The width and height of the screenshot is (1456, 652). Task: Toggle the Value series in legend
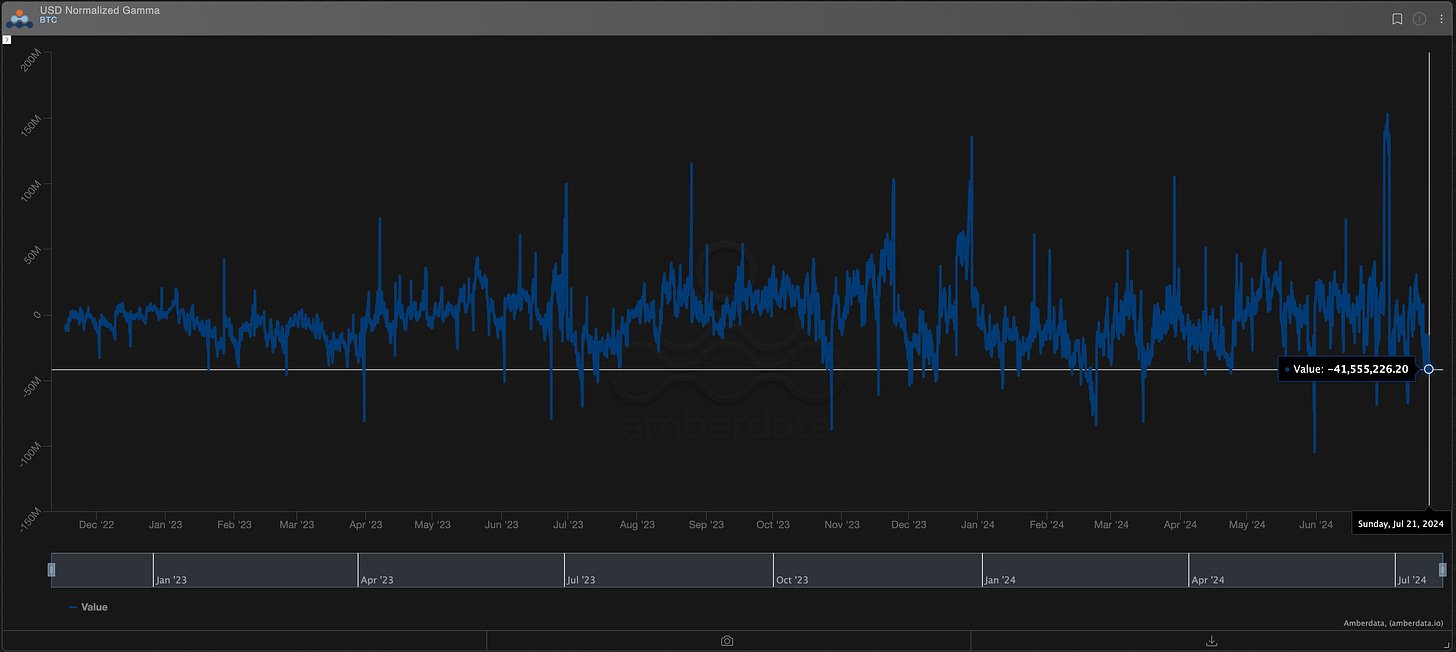88,607
